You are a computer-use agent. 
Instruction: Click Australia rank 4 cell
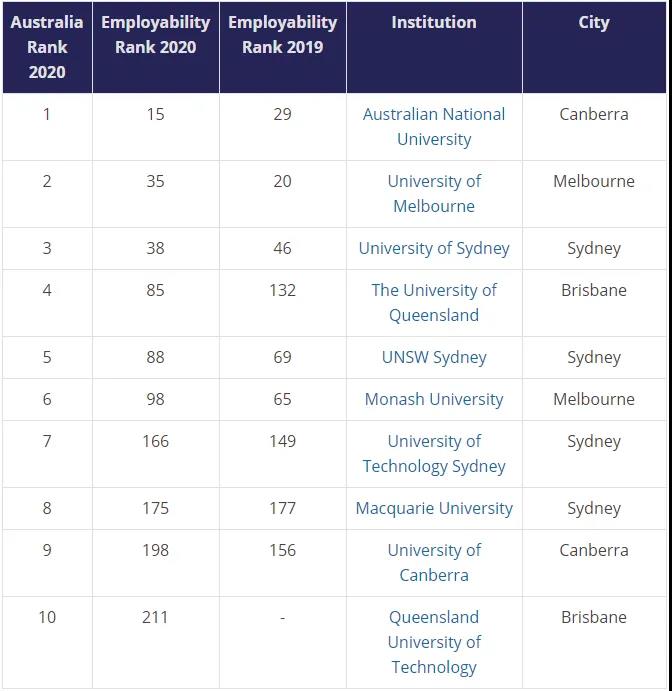click(x=47, y=303)
